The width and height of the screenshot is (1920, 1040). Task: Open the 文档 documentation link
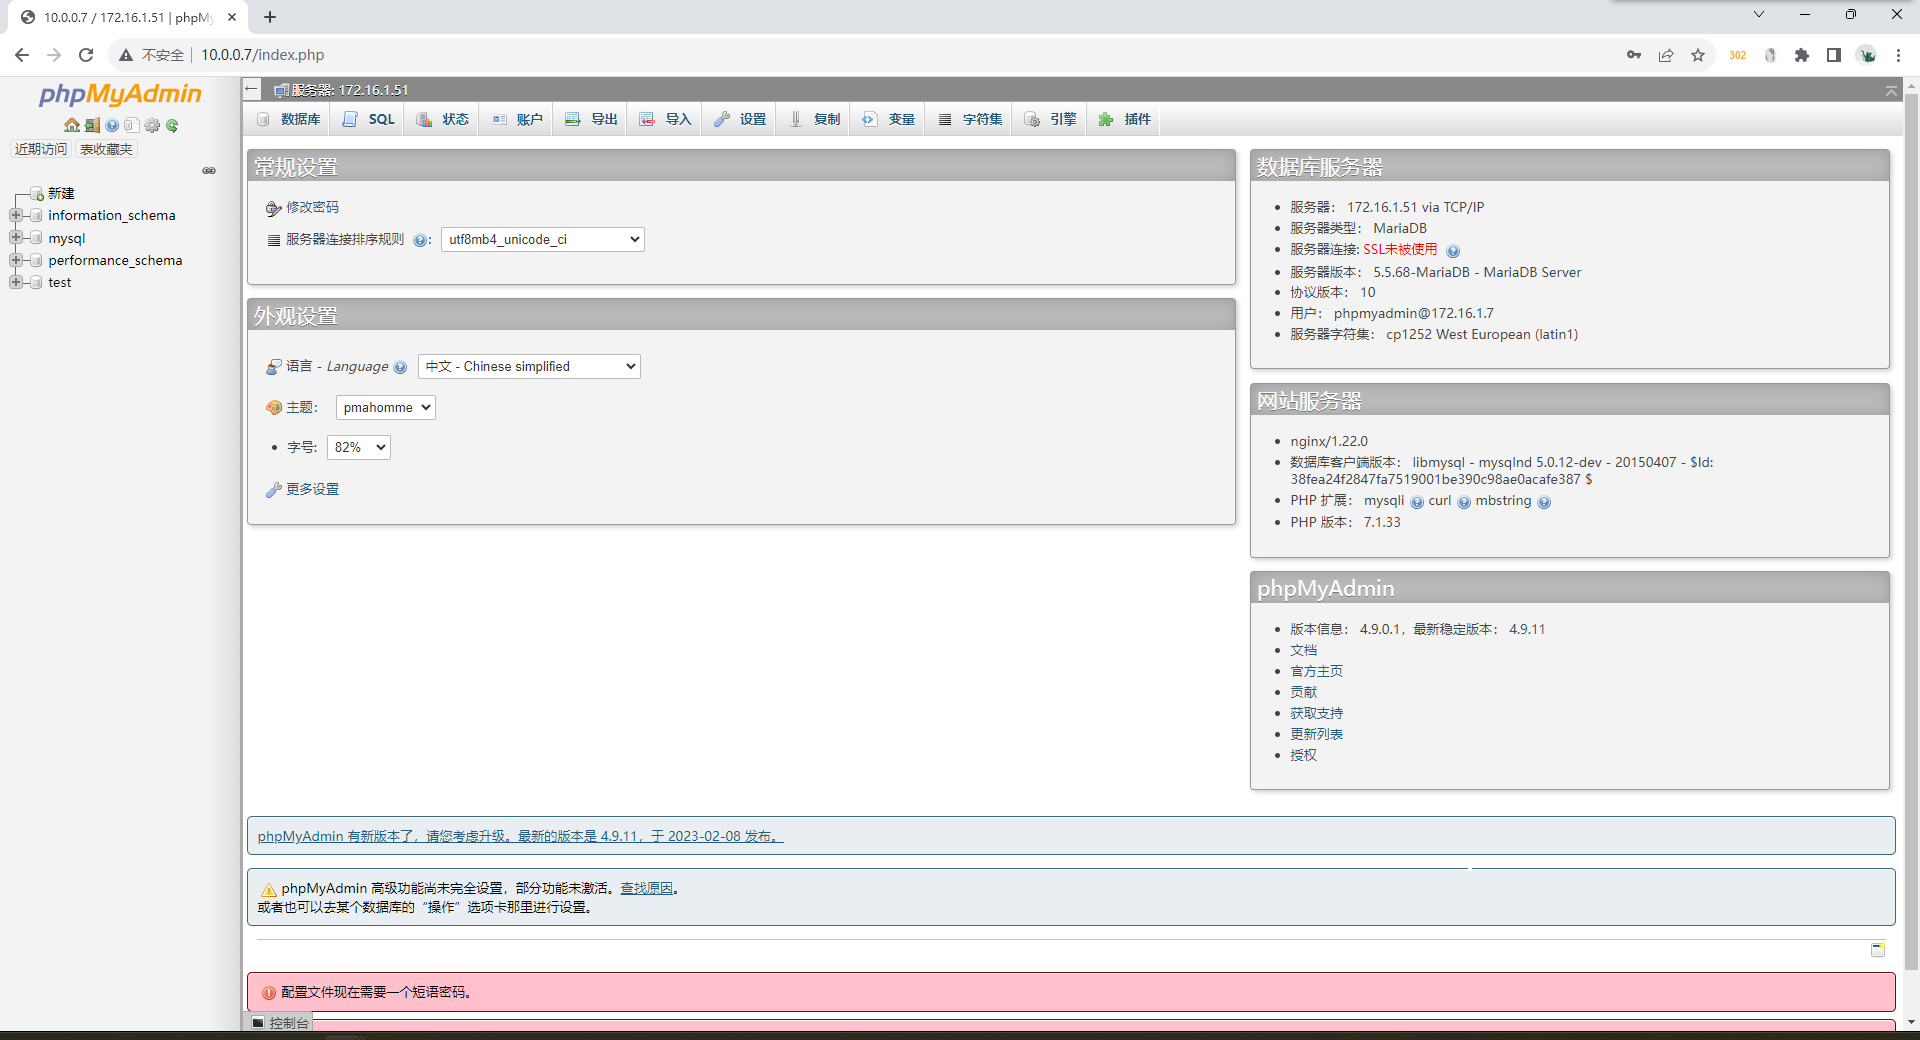[x=1303, y=651]
